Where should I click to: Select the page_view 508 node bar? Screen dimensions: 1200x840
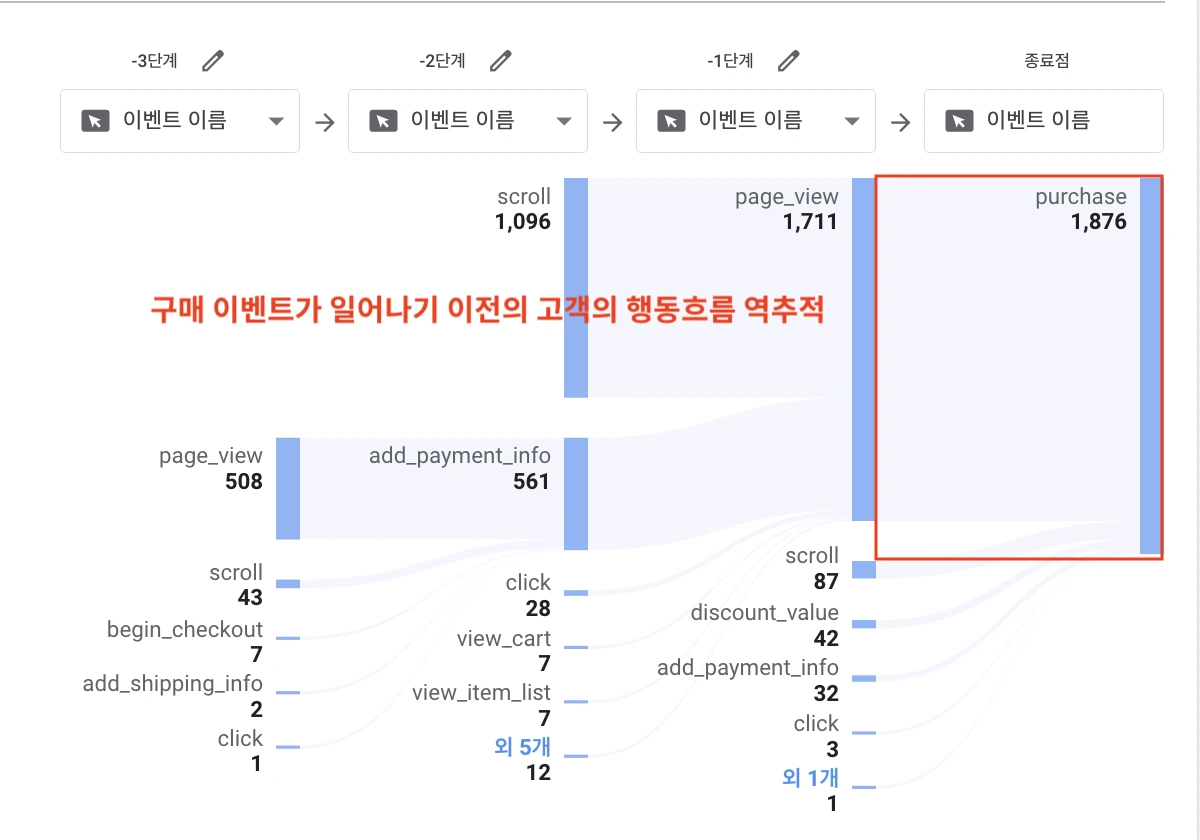pyautogui.click(x=288, y=489)
